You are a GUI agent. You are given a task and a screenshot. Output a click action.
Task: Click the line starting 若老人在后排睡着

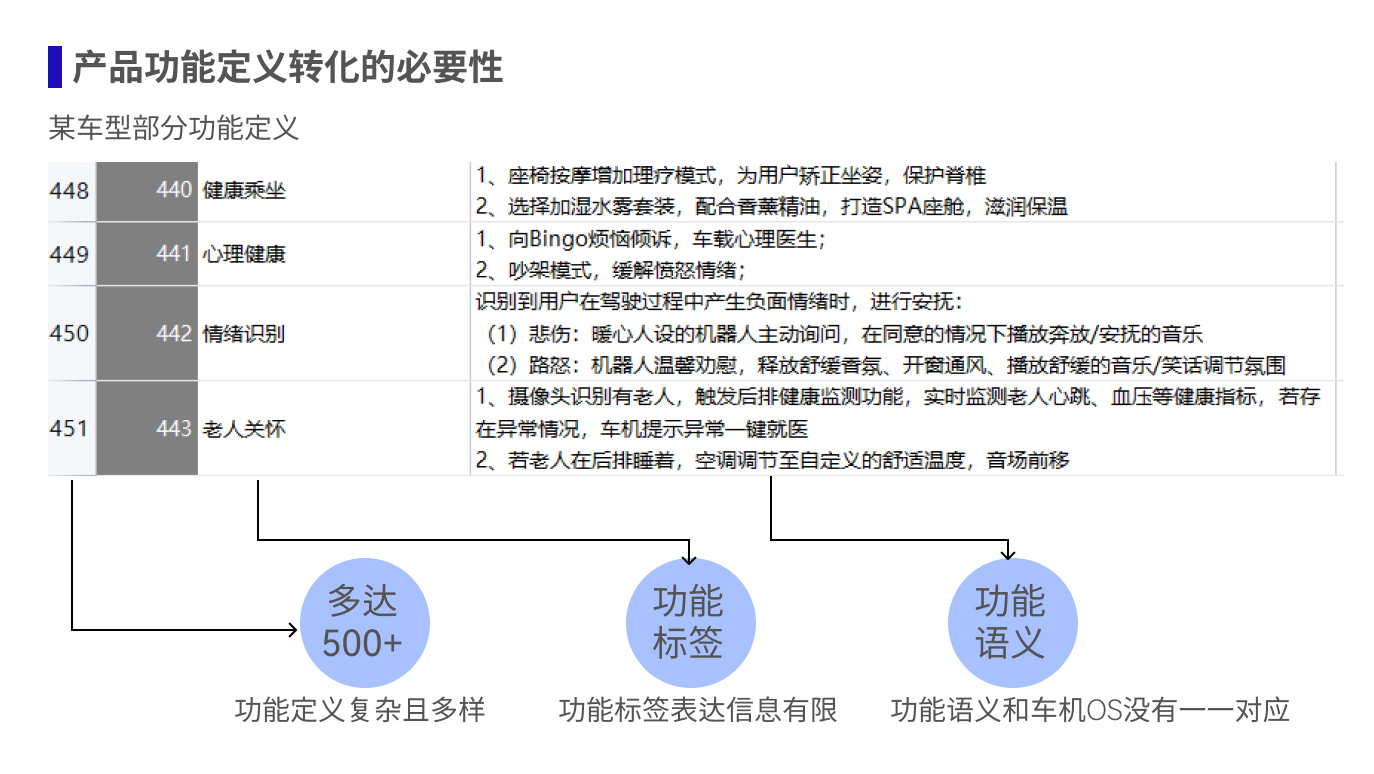click(x=773, y=461)
